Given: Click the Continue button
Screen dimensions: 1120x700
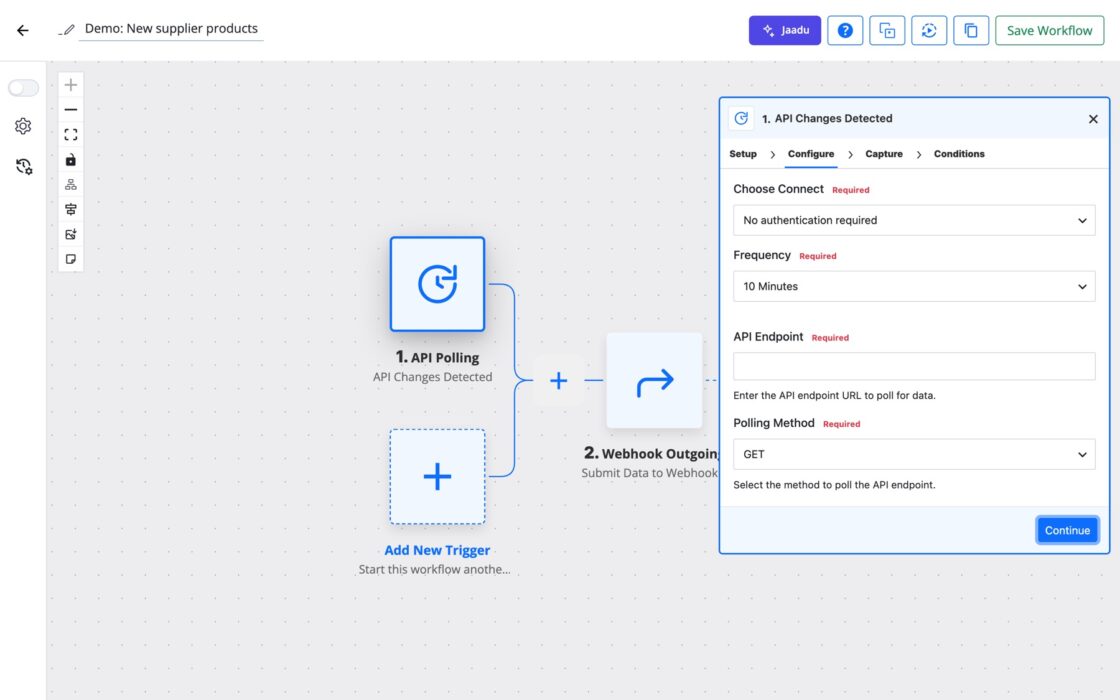Looking at the screenshot, I should click(1067, 530).
